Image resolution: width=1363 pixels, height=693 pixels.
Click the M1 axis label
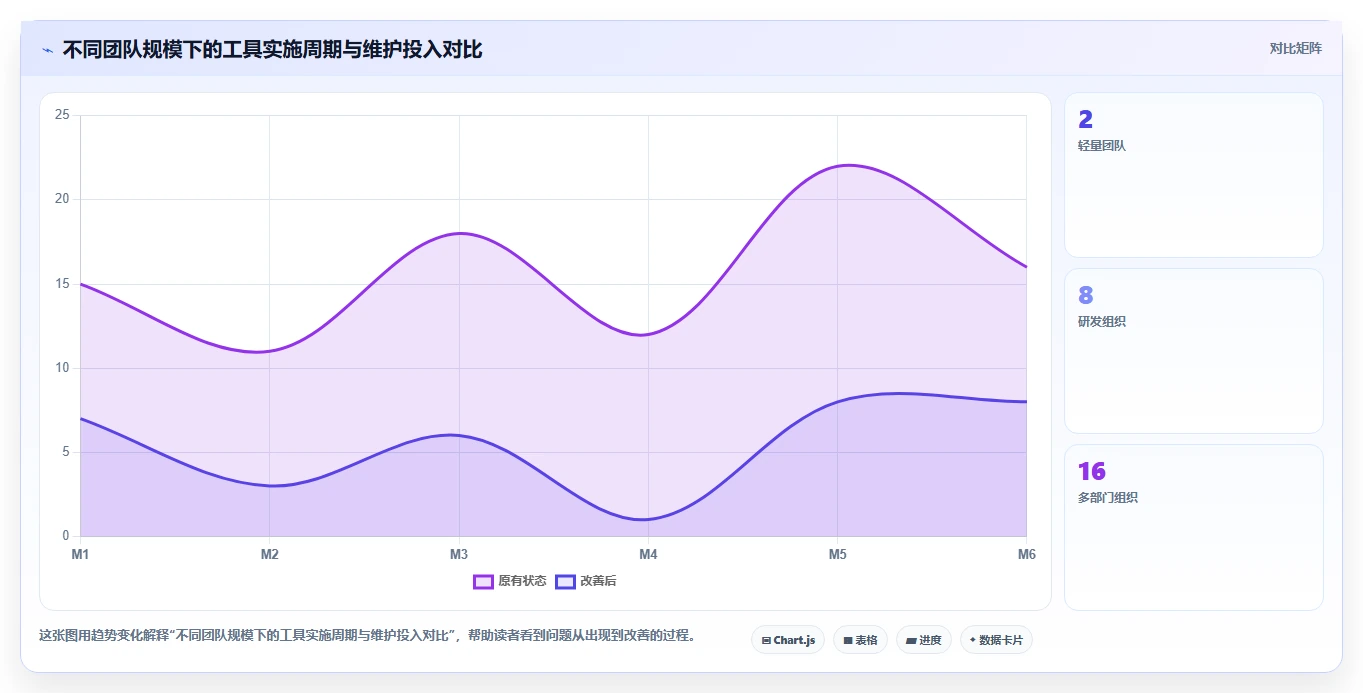(x=80, y=554)
